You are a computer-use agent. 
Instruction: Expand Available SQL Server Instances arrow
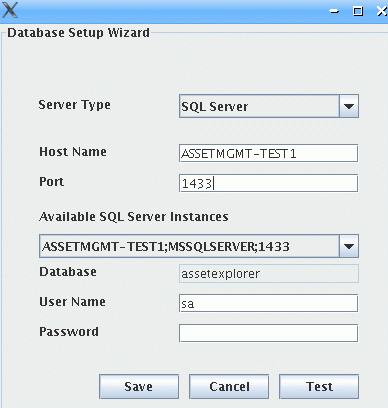click(349, 246)
